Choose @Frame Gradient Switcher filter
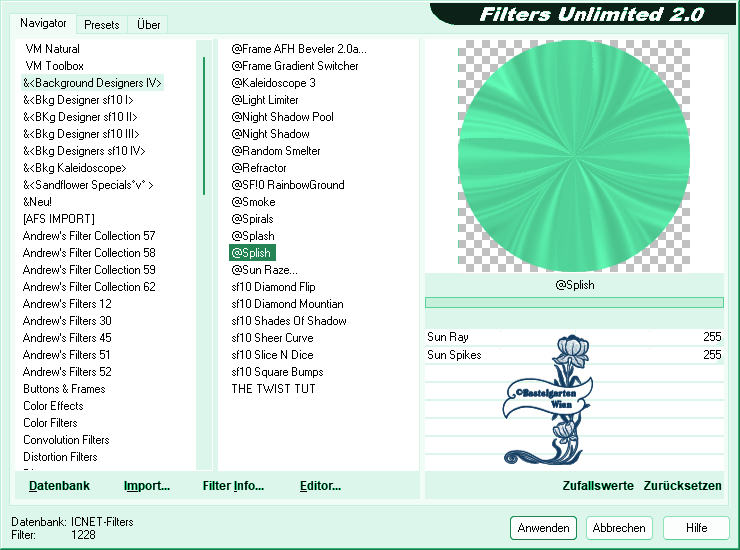 click(294, 66)
